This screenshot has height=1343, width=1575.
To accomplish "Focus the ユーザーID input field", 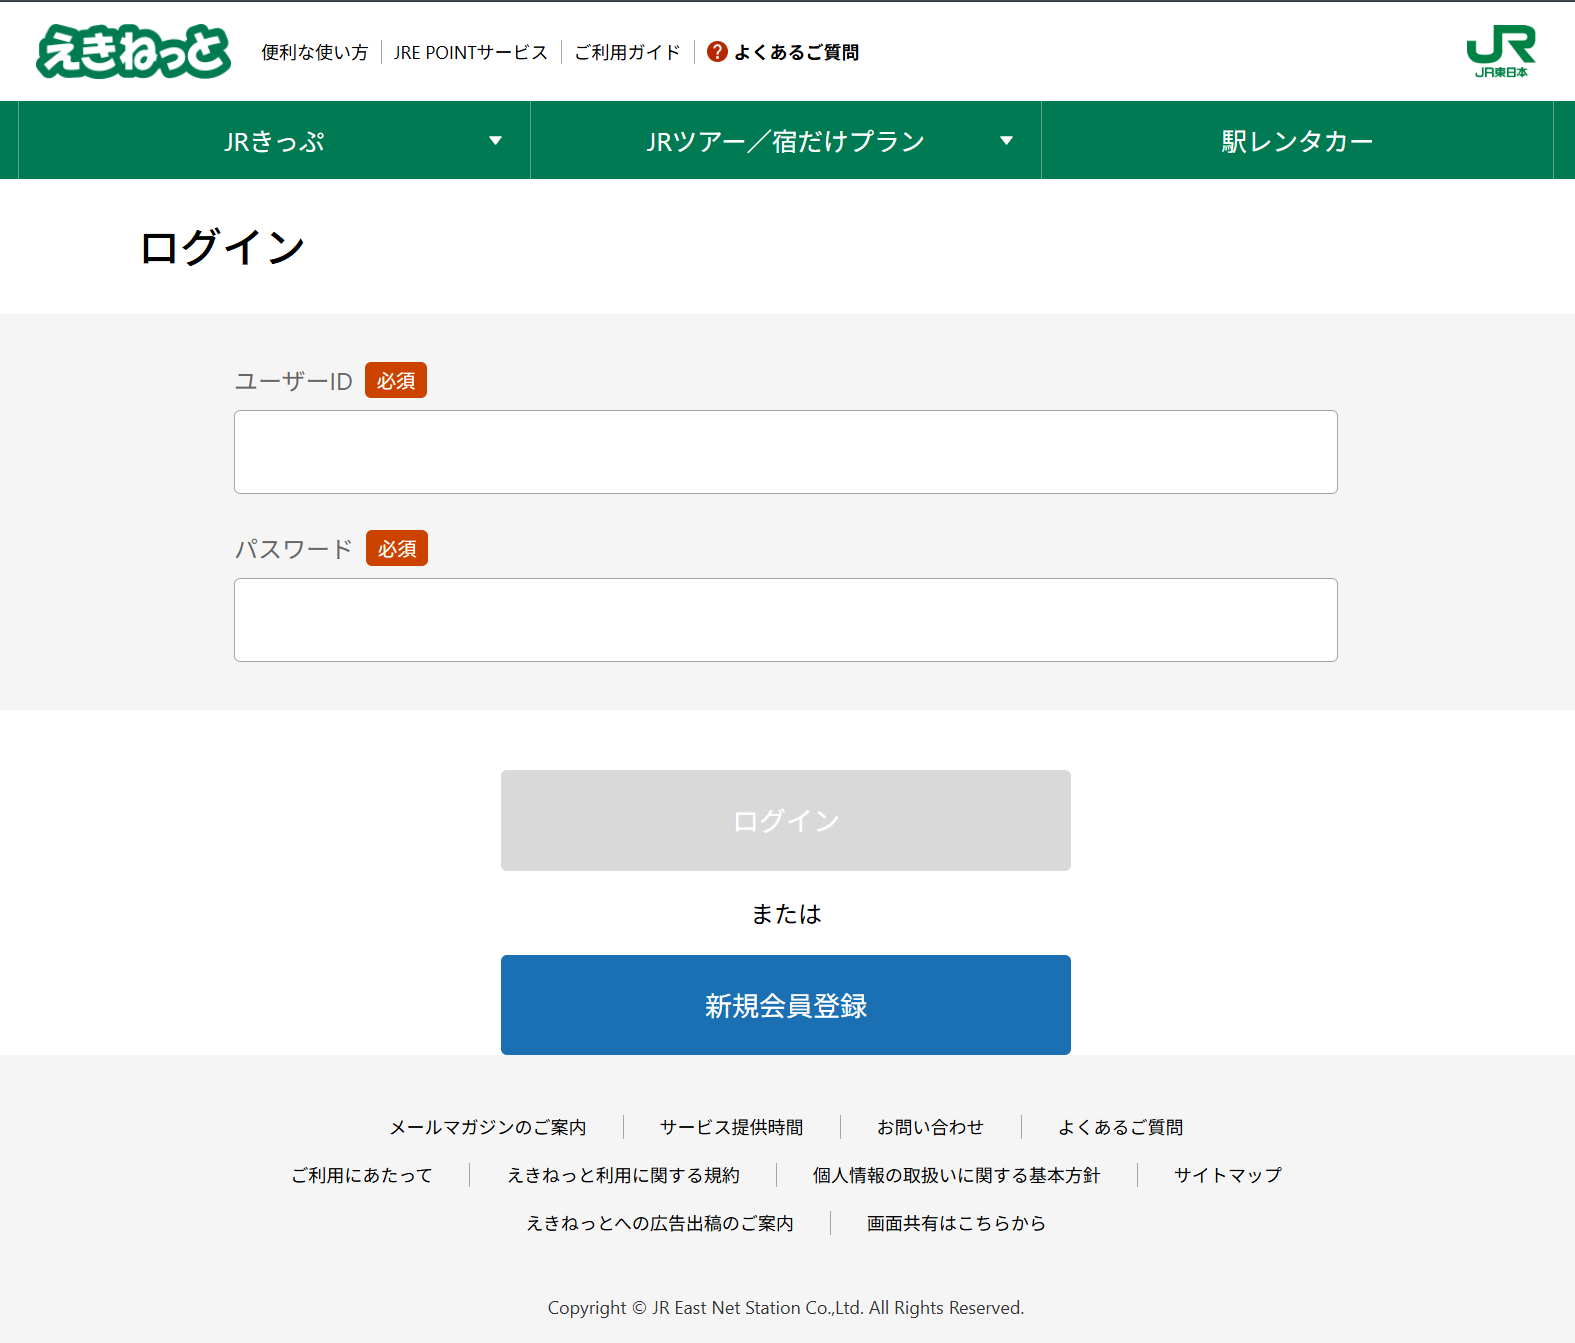I will (x=785, y=452).
